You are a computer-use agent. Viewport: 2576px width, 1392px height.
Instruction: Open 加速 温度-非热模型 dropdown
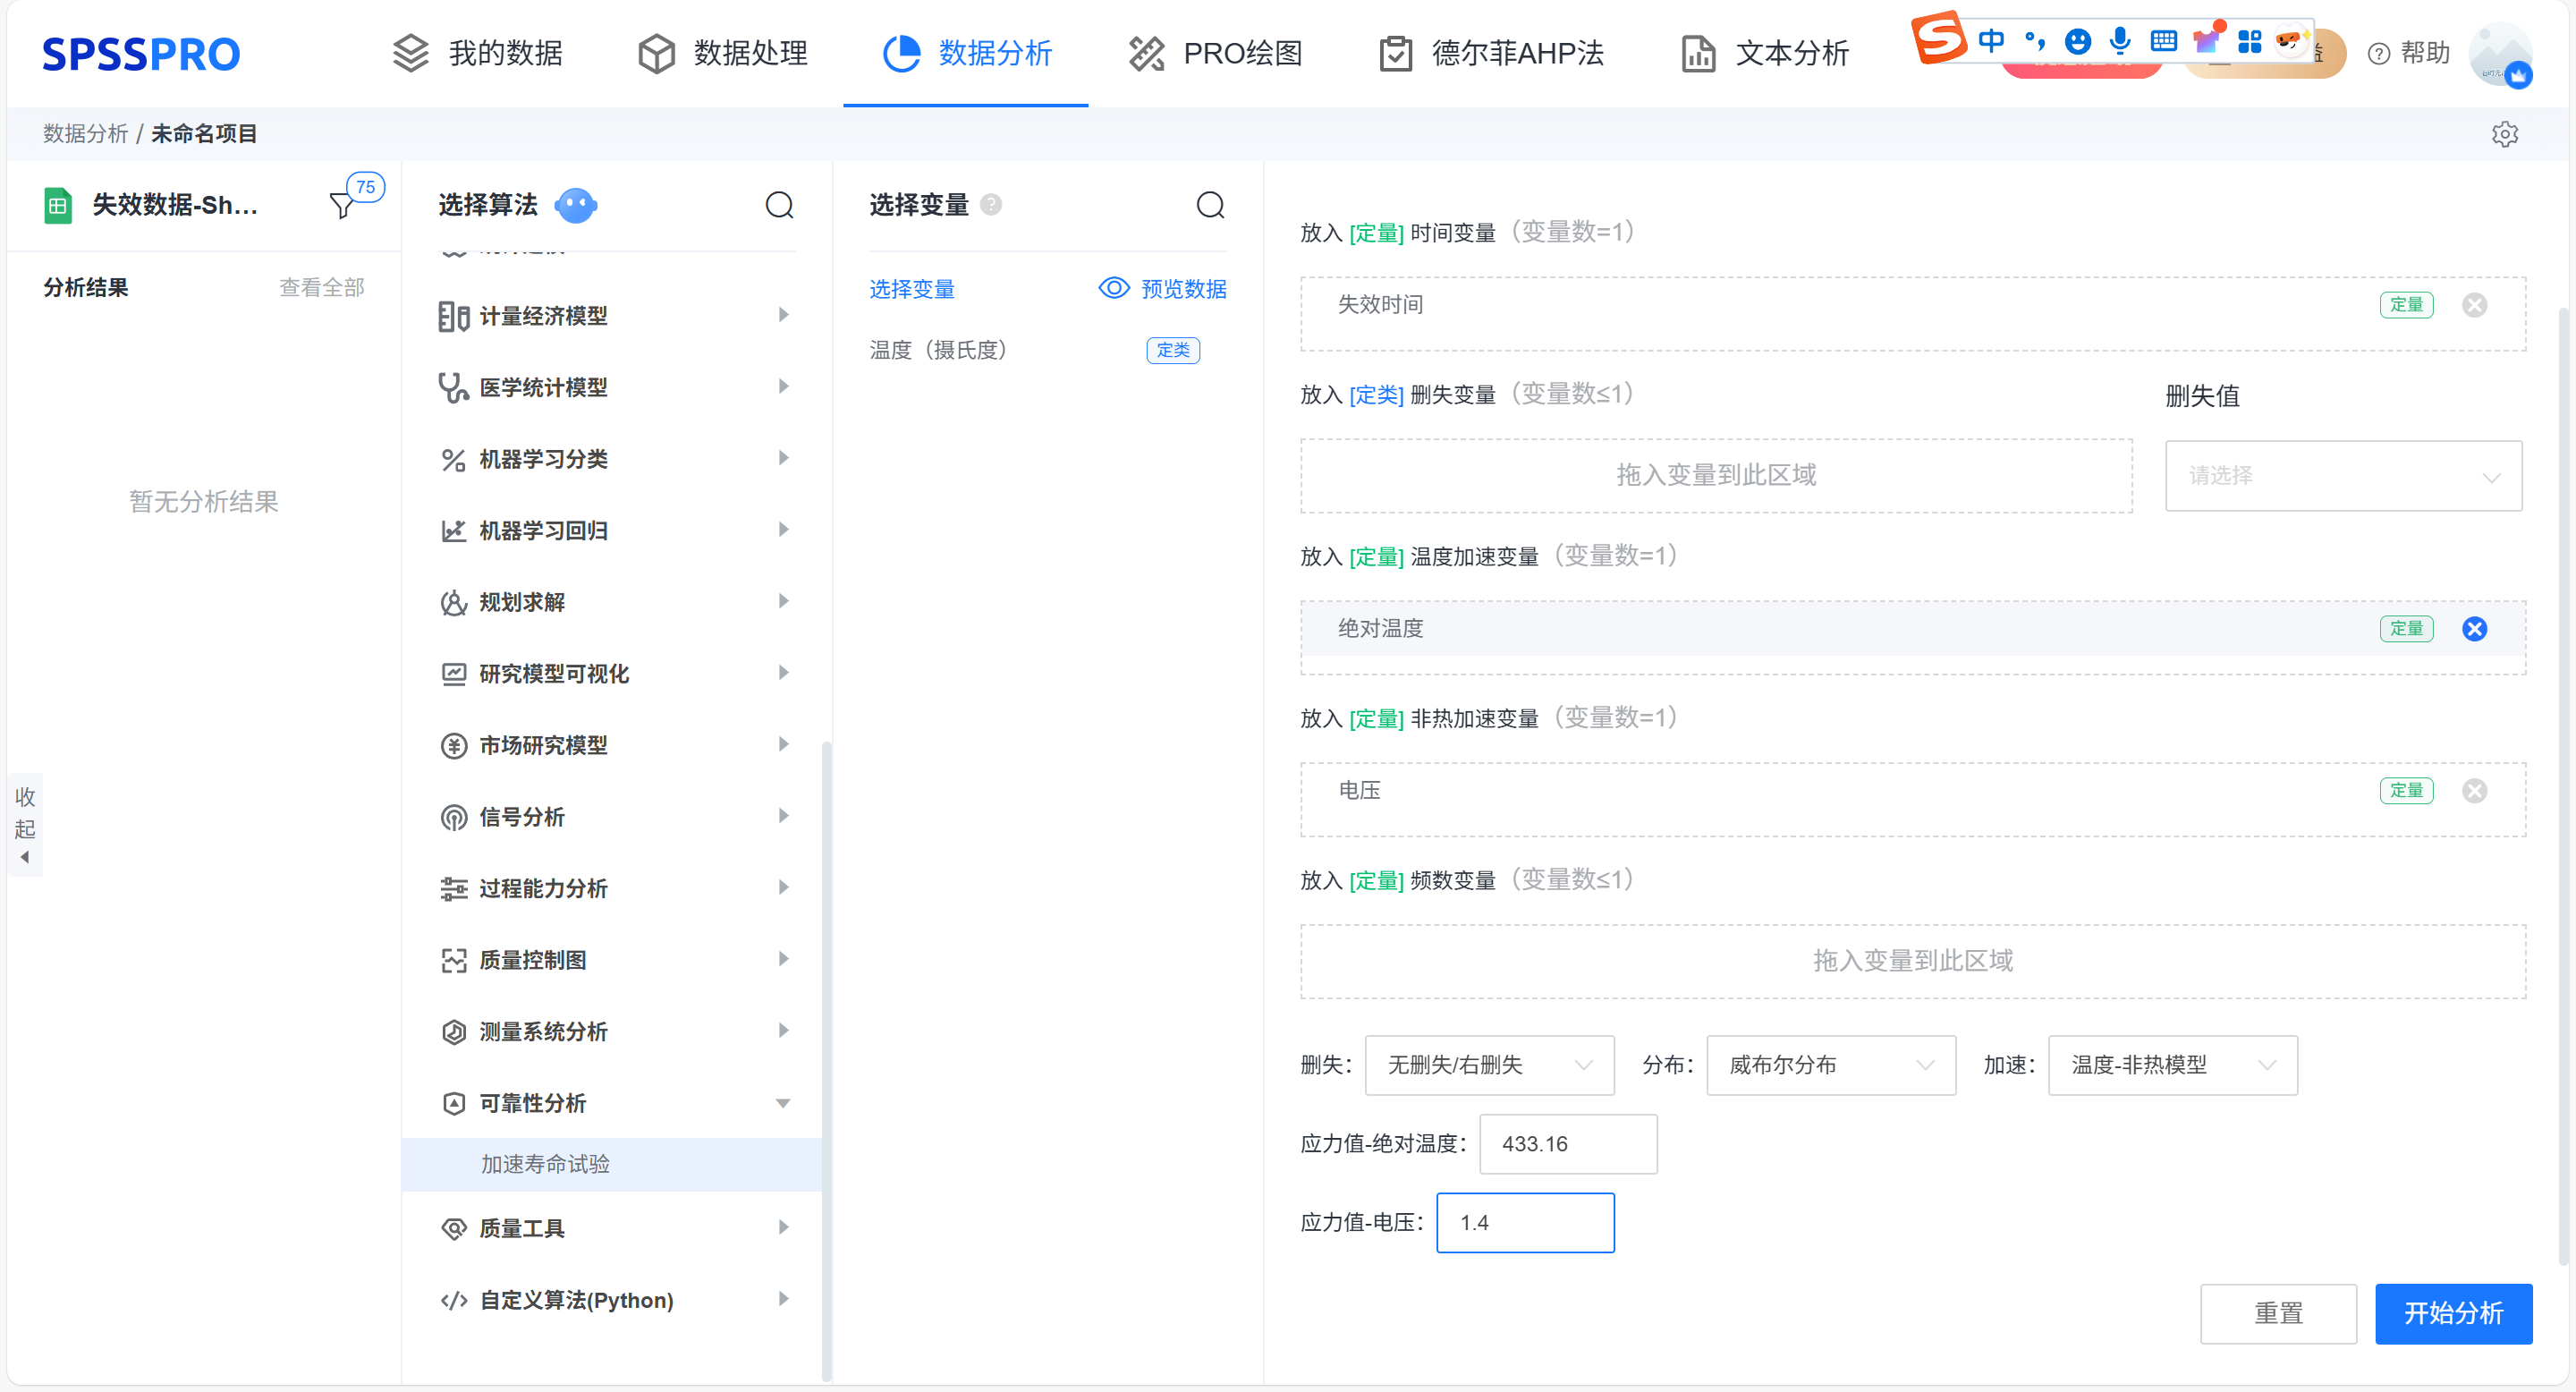pyautogui.click(x=2172, y=1065)
